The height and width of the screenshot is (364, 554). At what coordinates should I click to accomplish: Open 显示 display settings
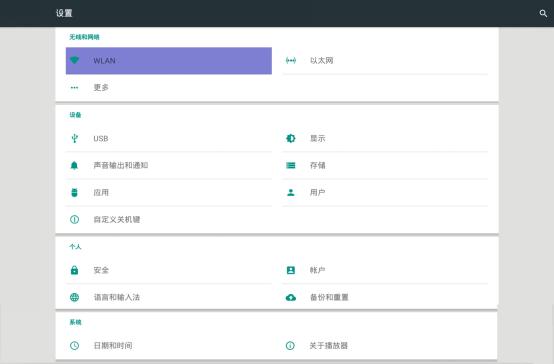[x=385, y=139]
